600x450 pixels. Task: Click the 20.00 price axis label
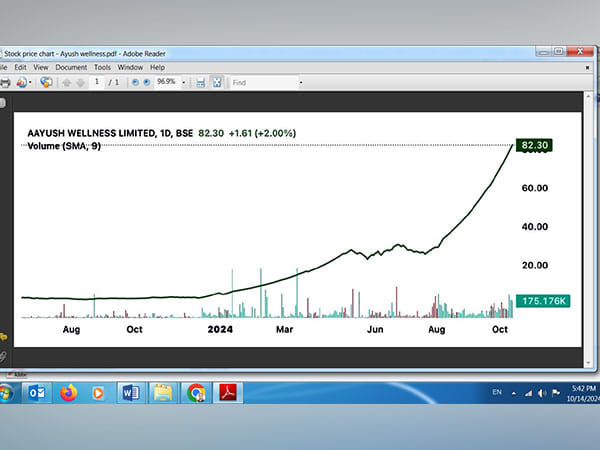pyautogui.click(x=535, y=265)
